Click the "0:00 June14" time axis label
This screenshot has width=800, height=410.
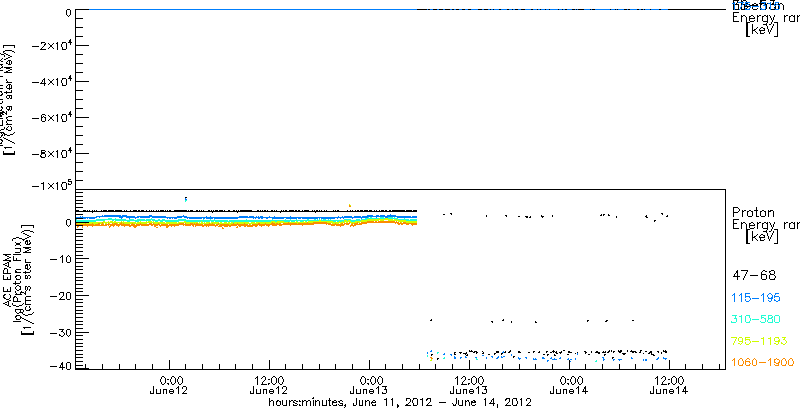[x=569, y=386]
